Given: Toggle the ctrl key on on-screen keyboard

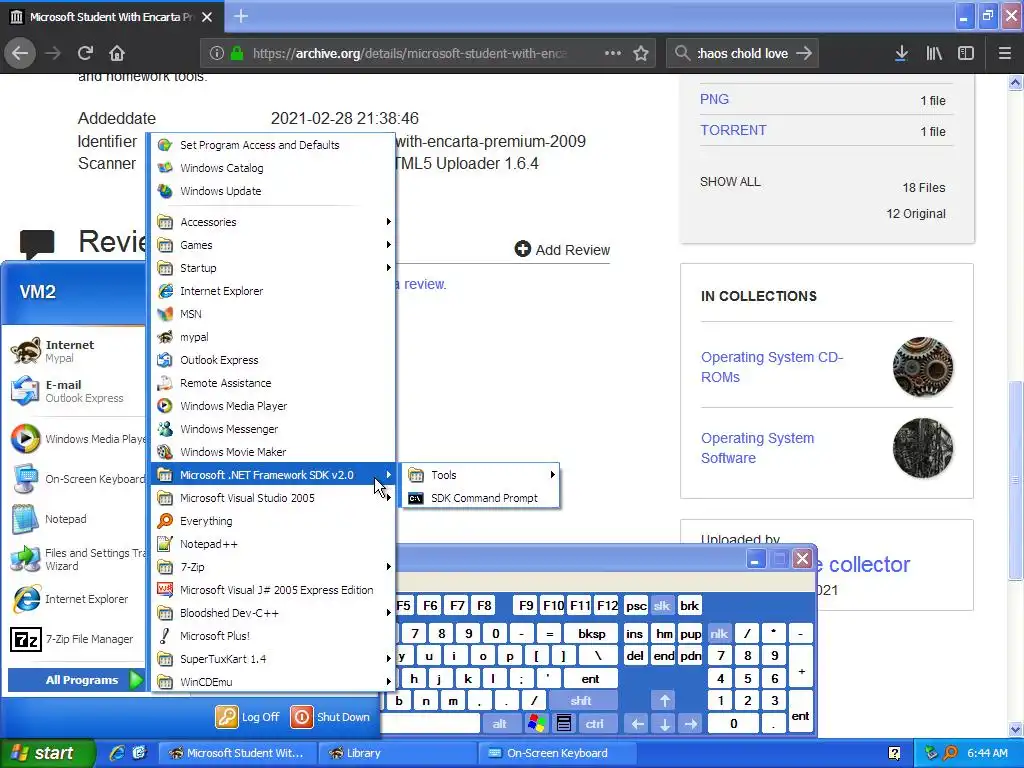Looking at the screenshot, I should pos(594,723).
